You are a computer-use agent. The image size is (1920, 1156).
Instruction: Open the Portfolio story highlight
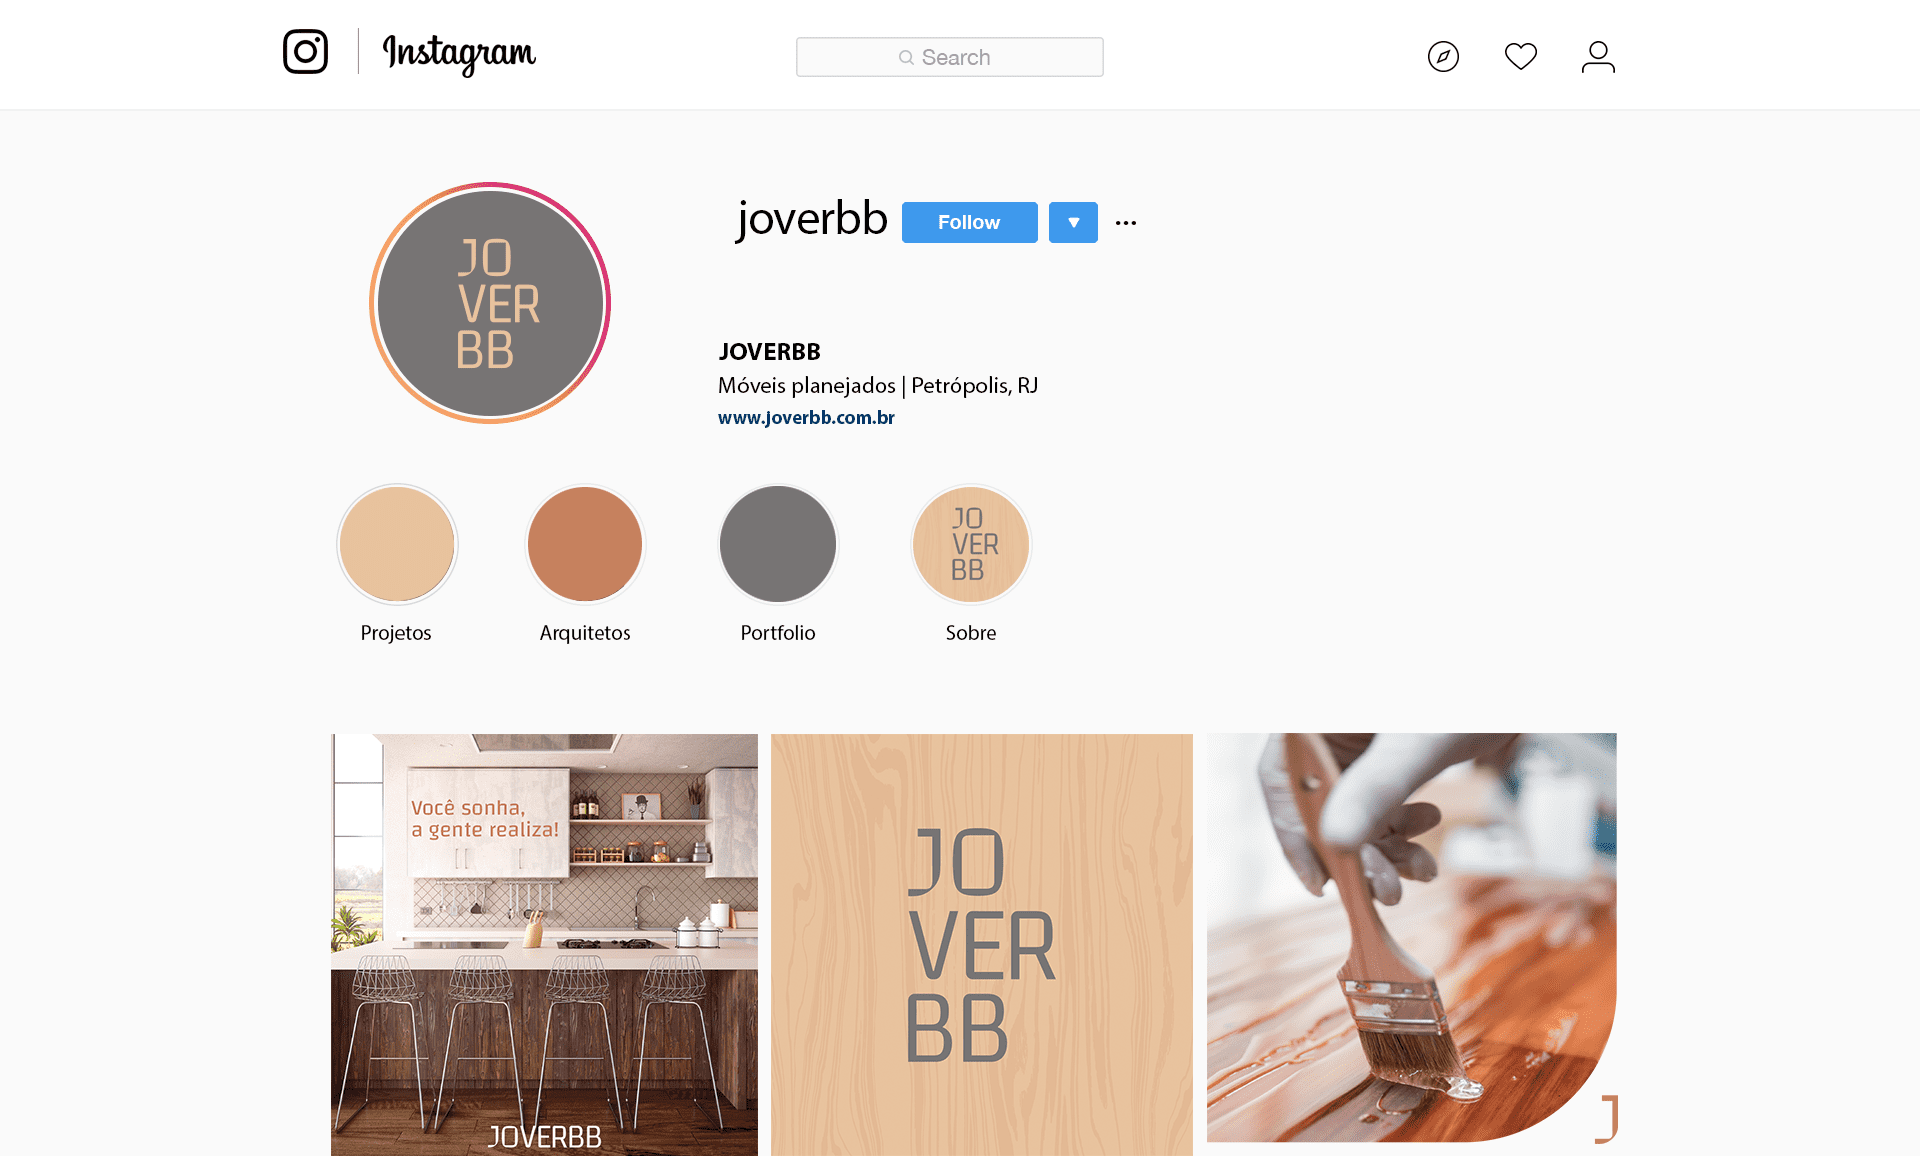(x=778, y=544)
